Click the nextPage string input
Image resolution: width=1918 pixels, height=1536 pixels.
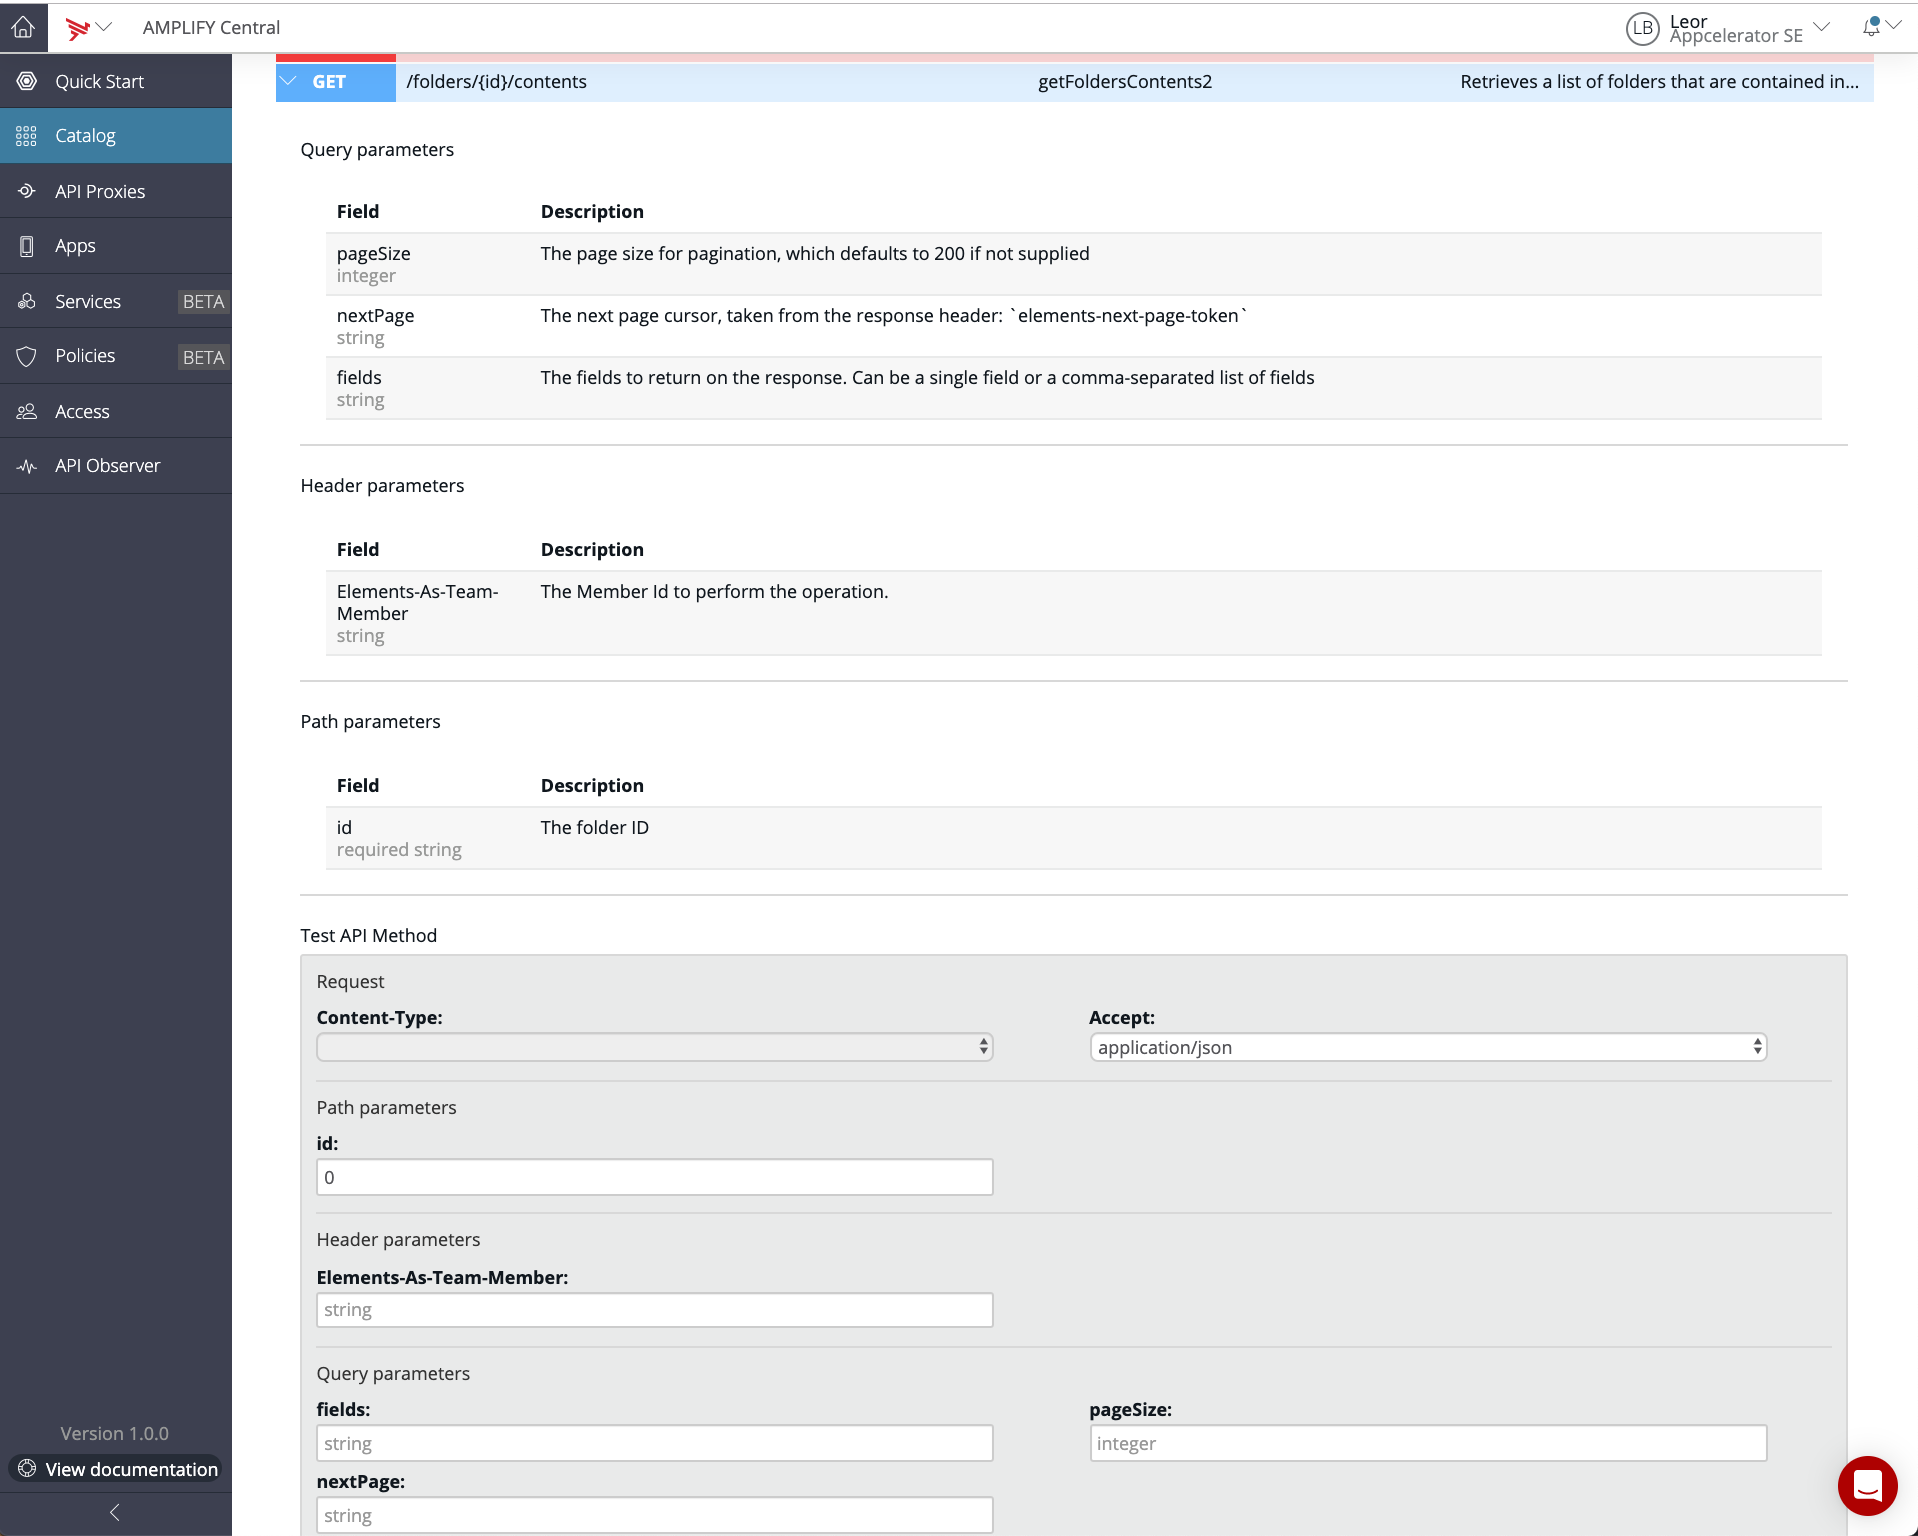[654, 1515]
